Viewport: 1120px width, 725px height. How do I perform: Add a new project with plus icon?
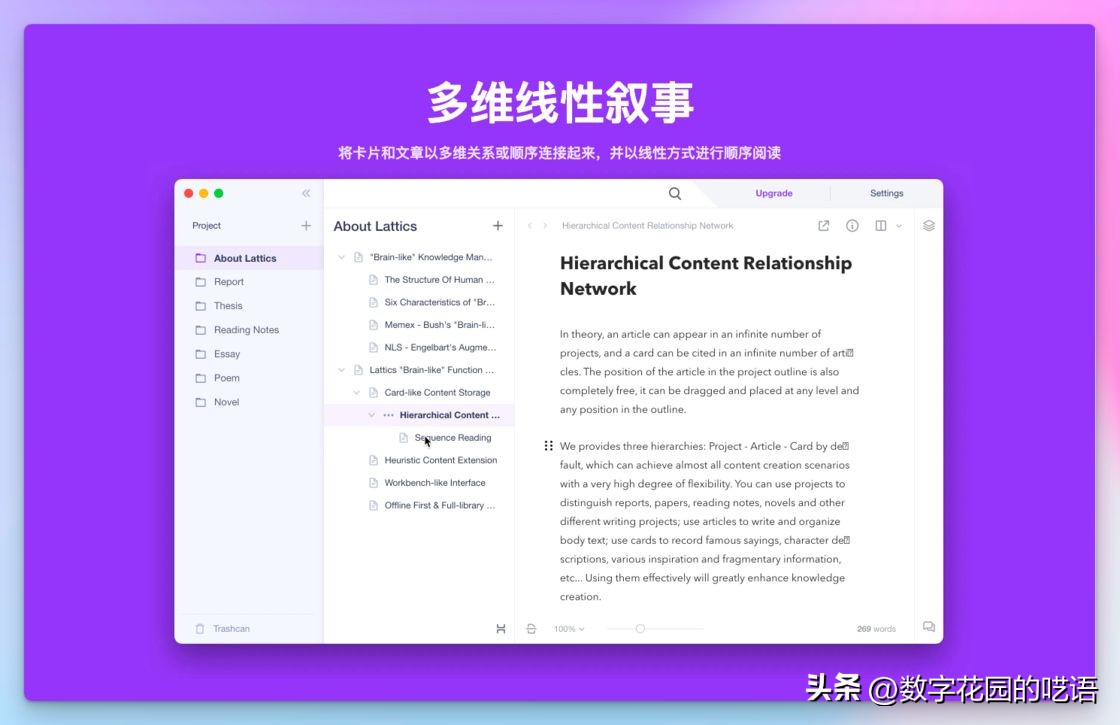pos(306,226)
